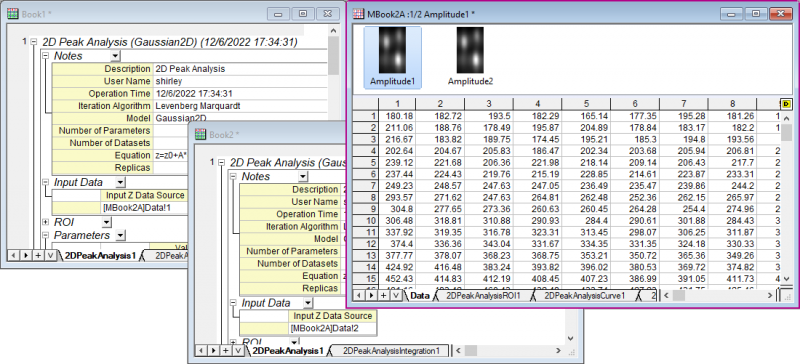Image resolution: width=800 pixels, height=364 pixels.
Task: Collapse 2D Peak Analysis report tree in Book1
Action: coord(33,42)
